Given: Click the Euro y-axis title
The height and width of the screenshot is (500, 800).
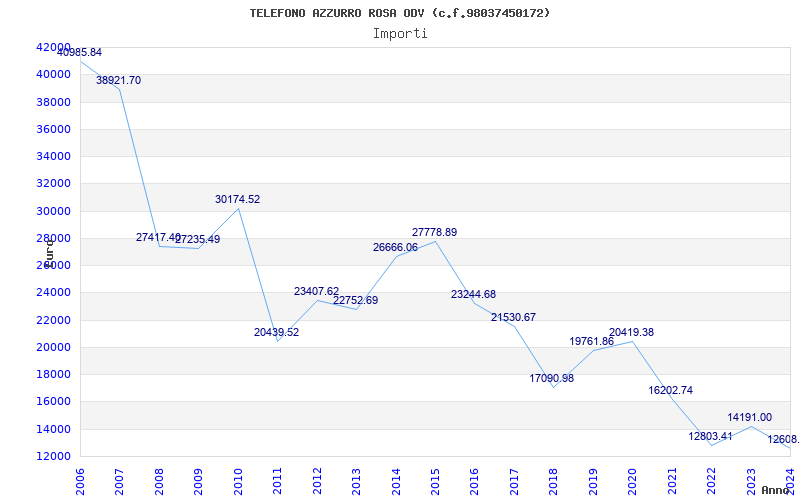Looking at the screenshot, I should point(49,253).
